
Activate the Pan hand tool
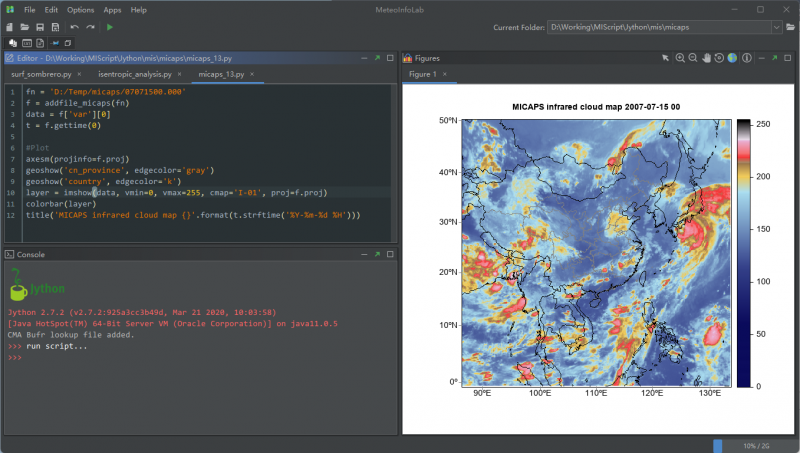(x=706, y=58)
